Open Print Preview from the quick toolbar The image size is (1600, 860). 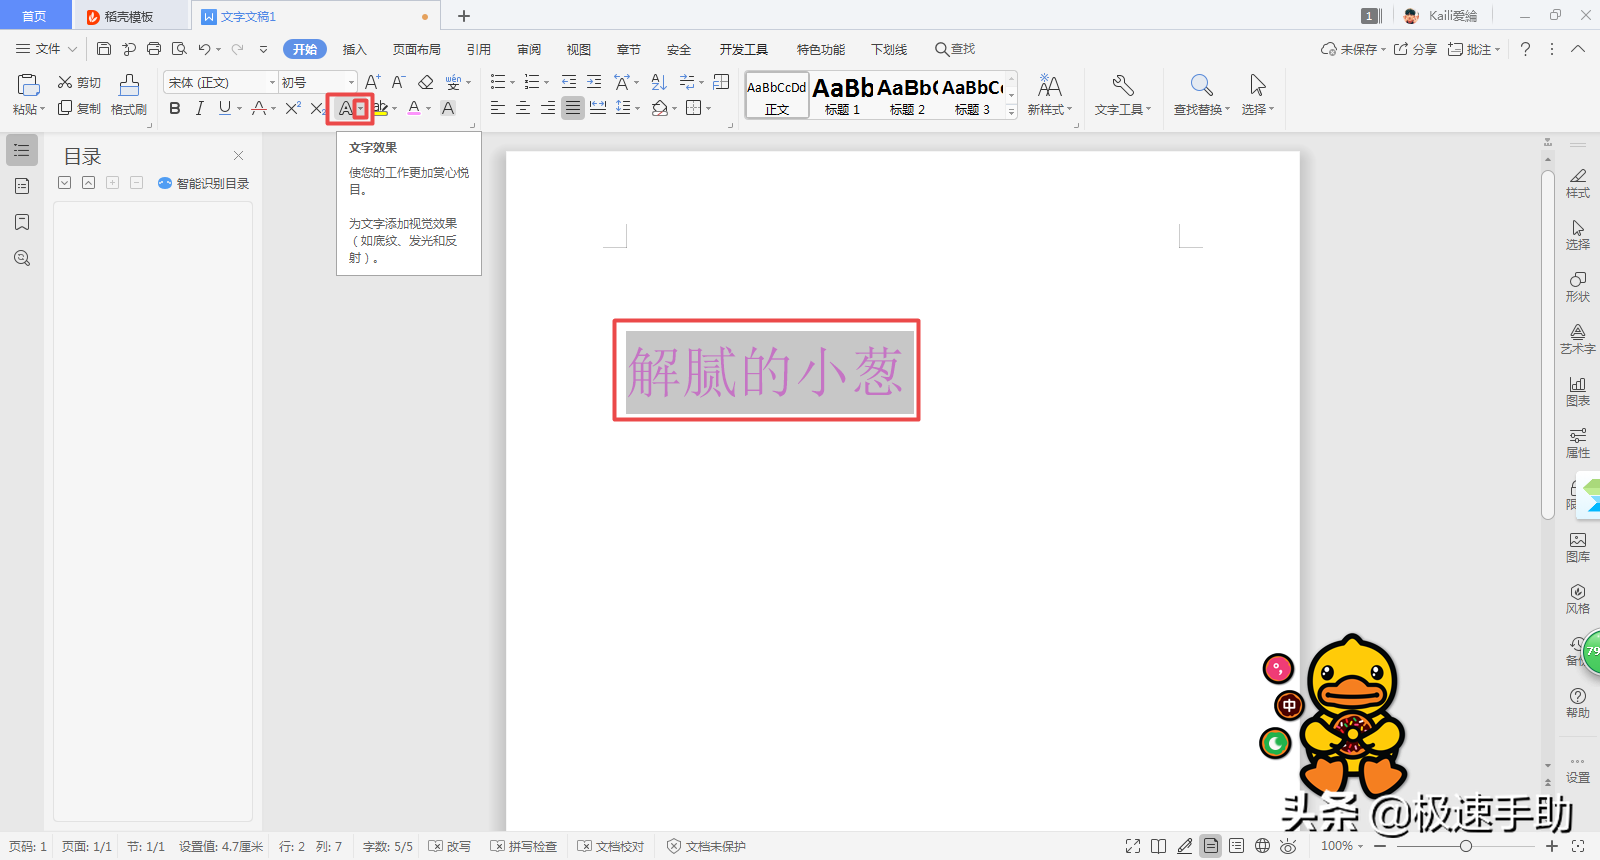coord(179,49)
